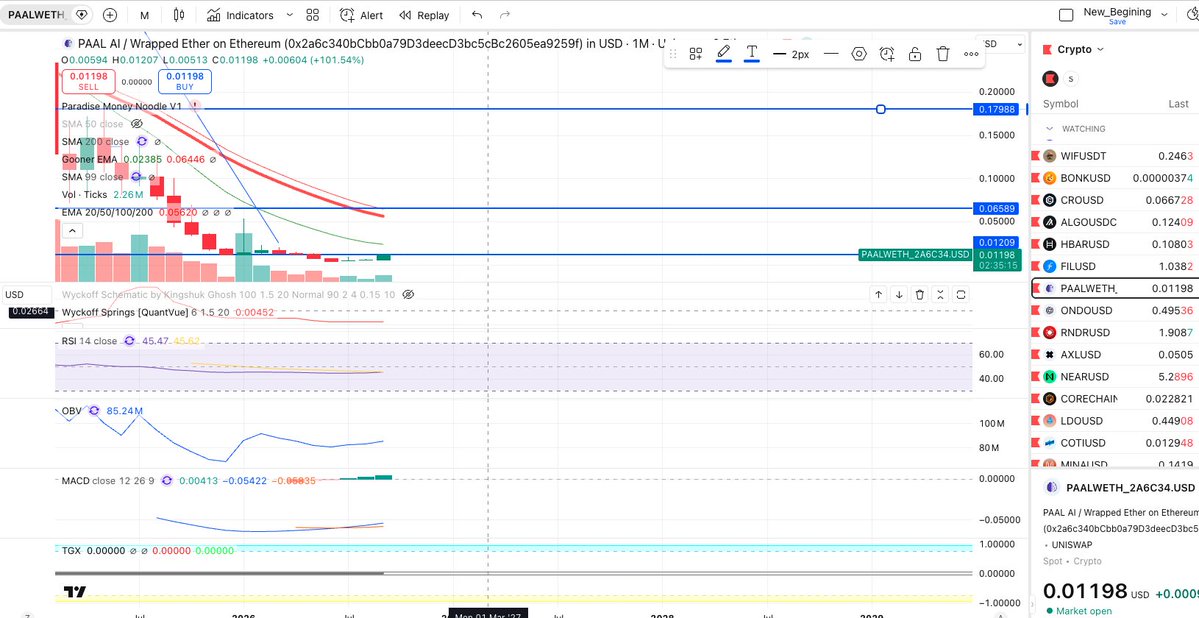Open the three-dot more options menu
Image resolution: width=1199 pixels, height=618 pixels.
(x=970, y=54)
